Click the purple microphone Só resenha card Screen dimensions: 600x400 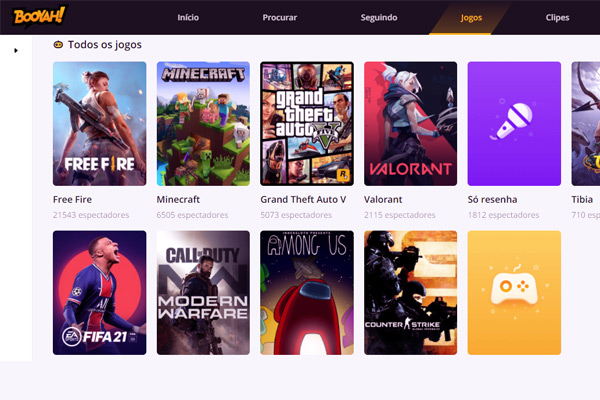click(514, 124)
